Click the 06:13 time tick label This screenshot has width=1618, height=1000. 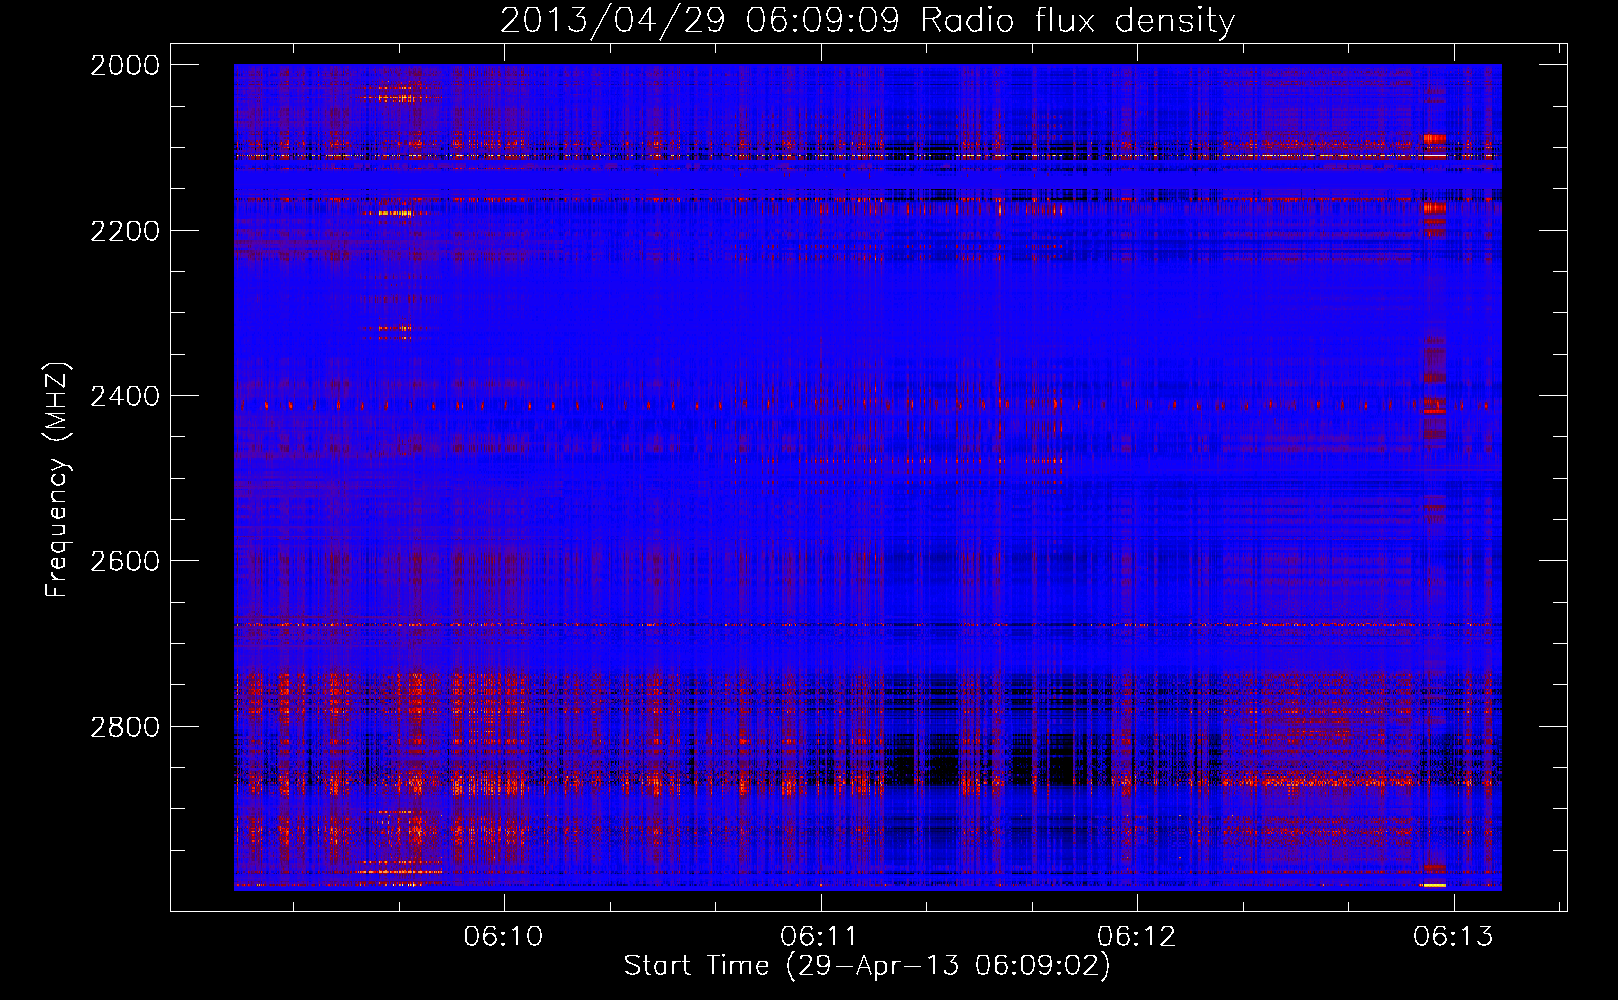coord(1453,936)
